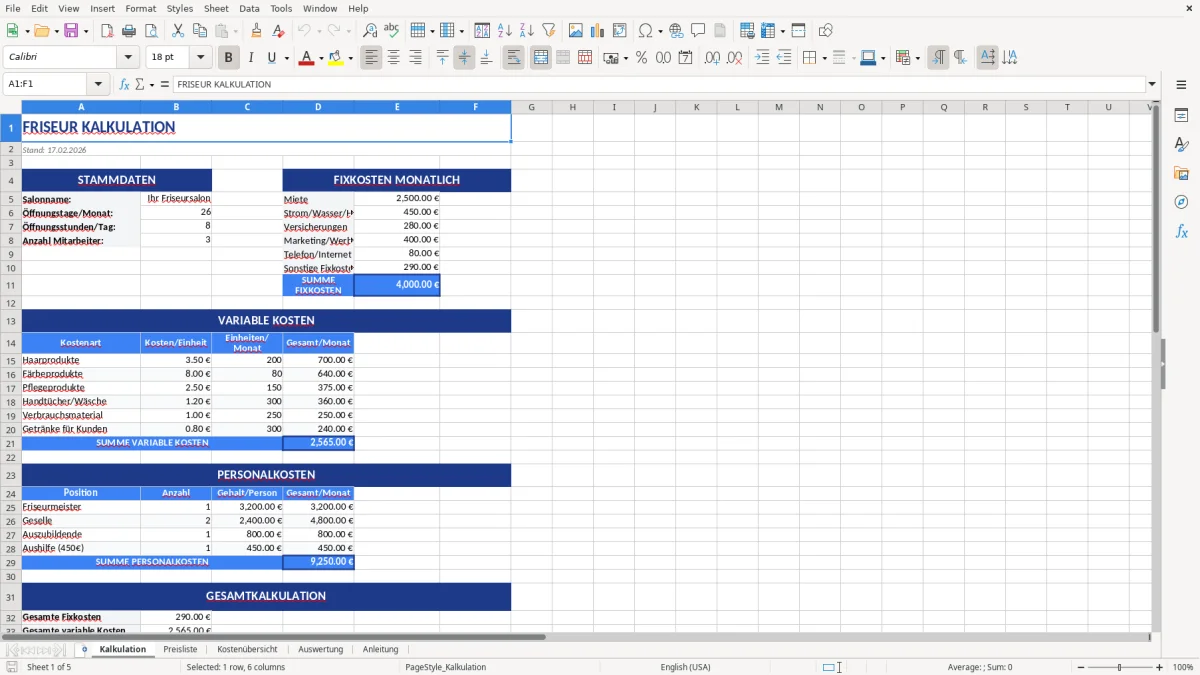The image size is (1200, 675).
Task: Open the font size dropdown
Action: 199,57
